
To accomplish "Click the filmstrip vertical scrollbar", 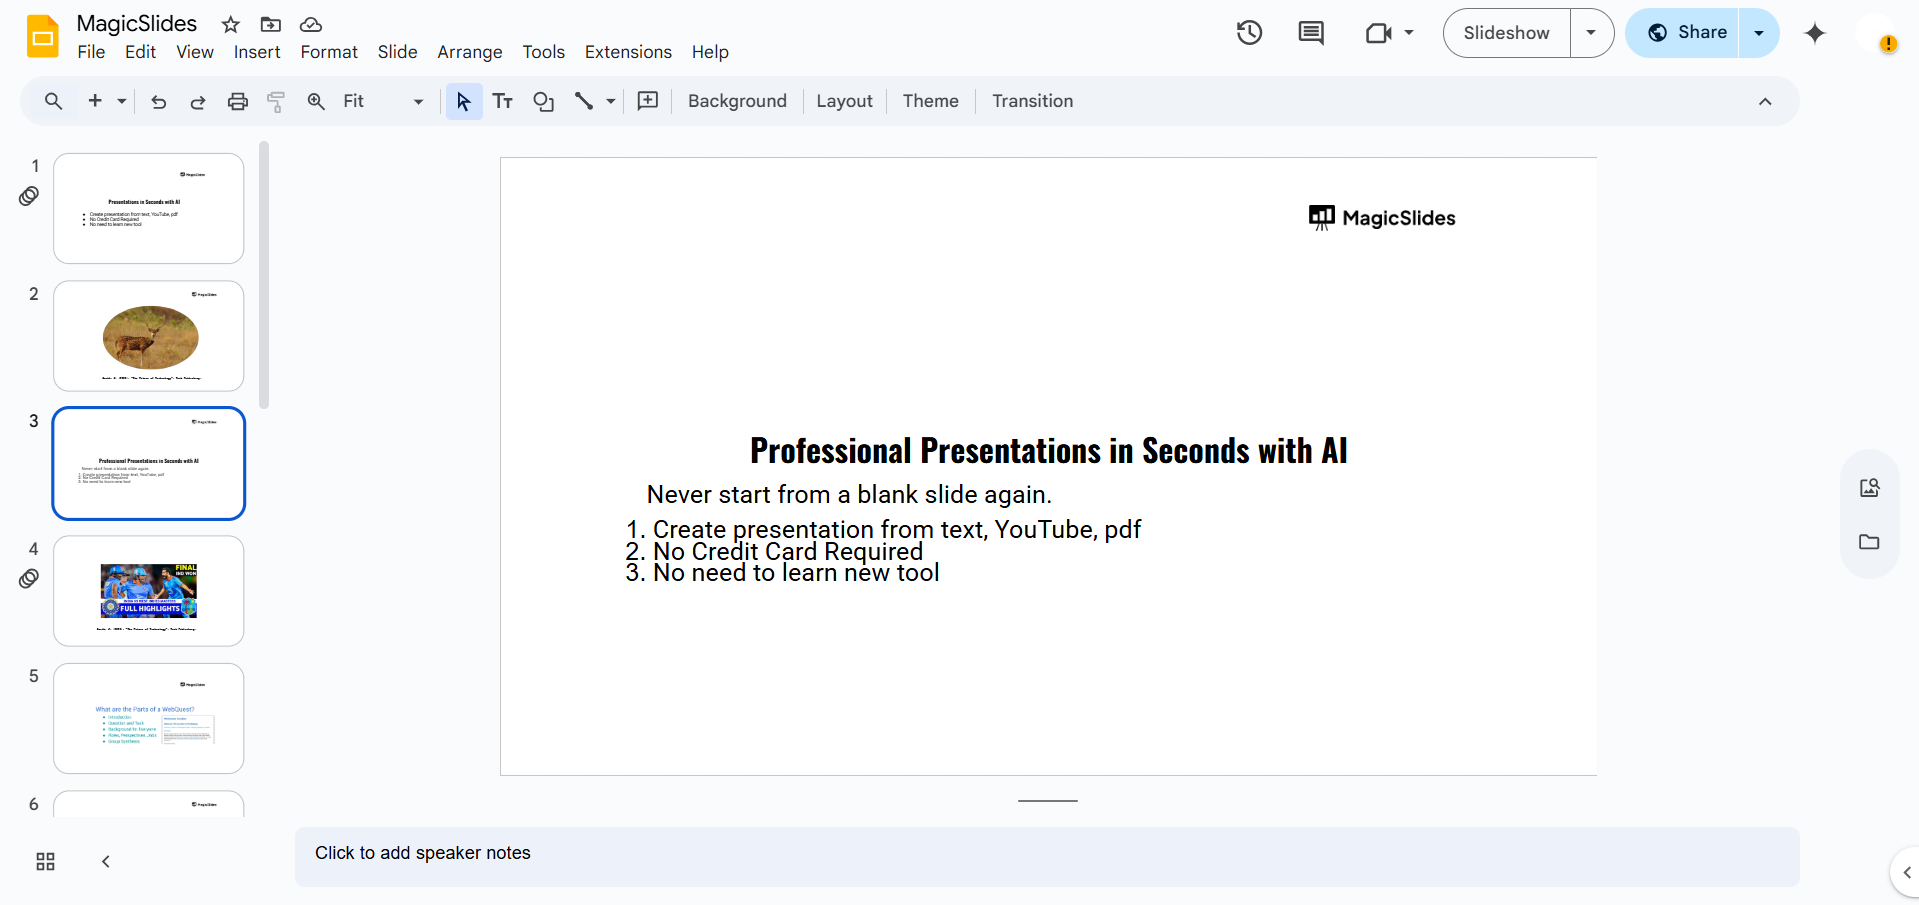I will 264,275.
